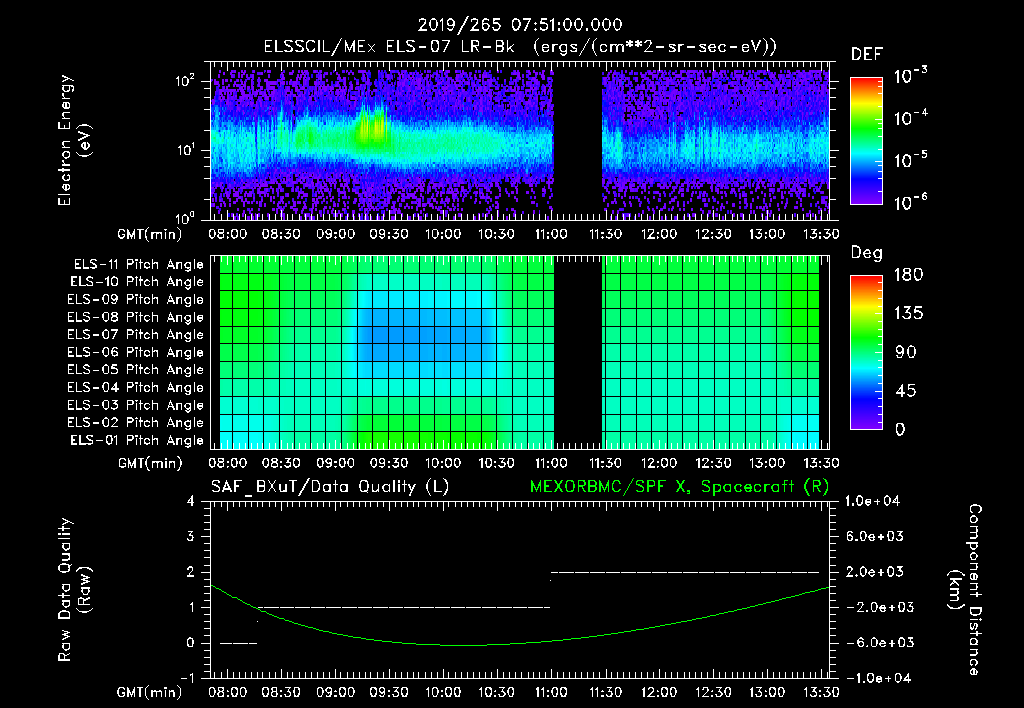The image size is (1024, 708).
Task: Click the 10^-3 value on the DEF scale
Action: pos(910,75)
